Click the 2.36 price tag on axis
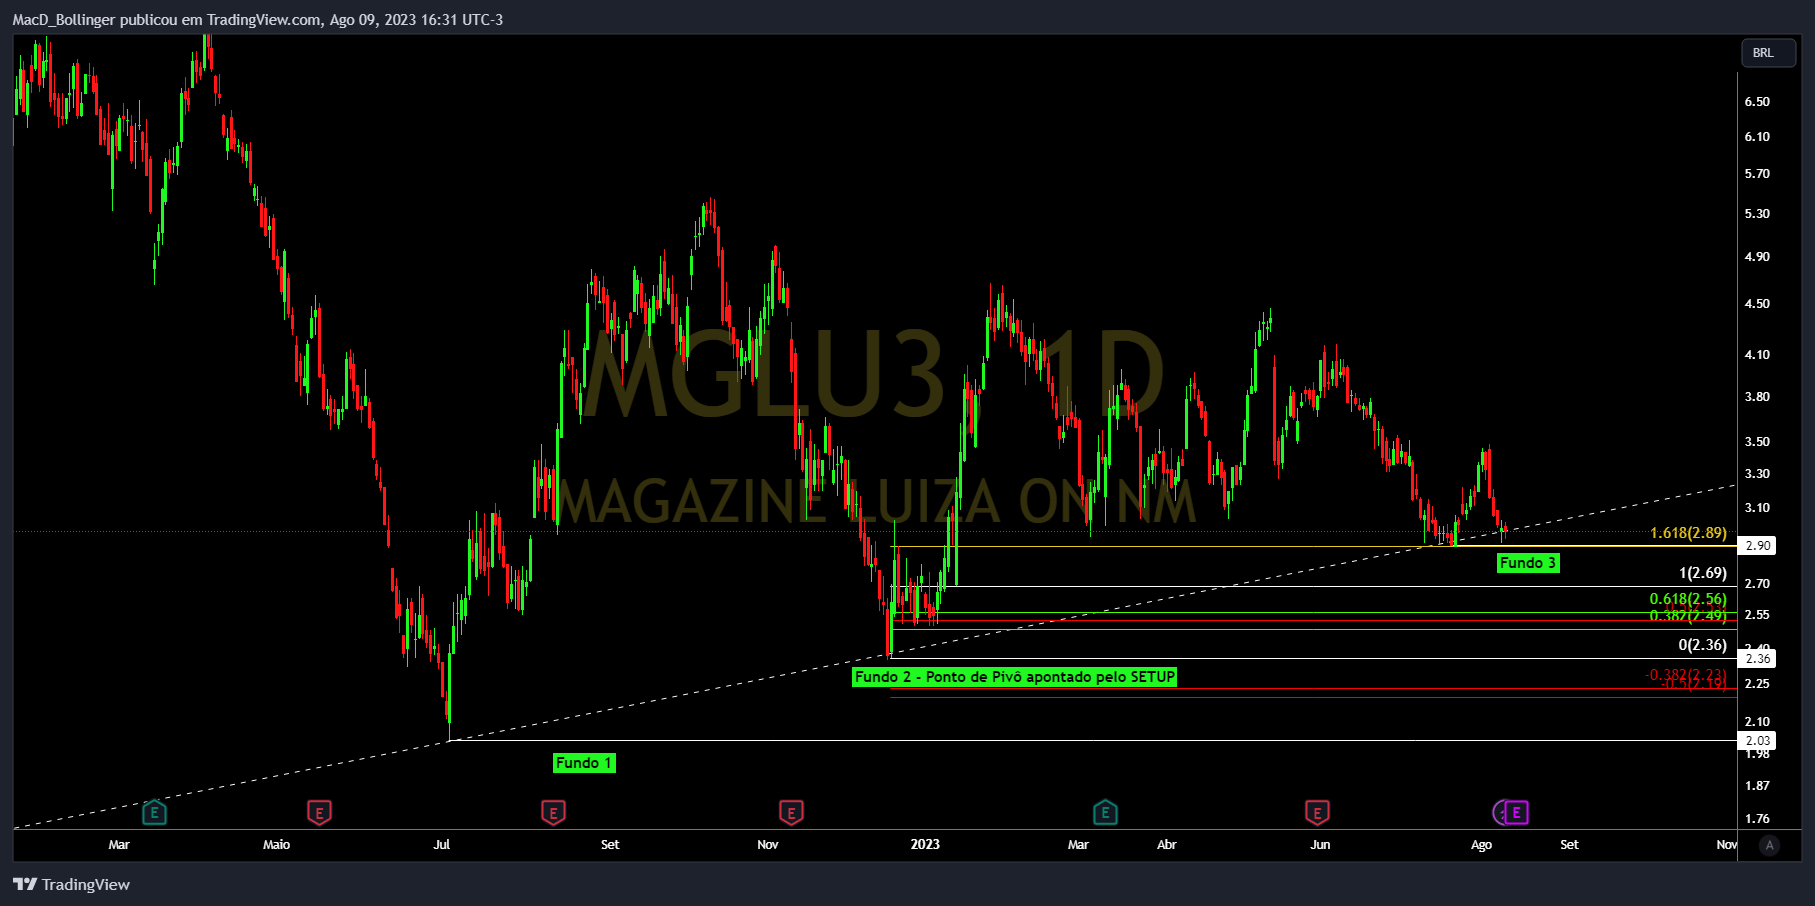Screen dimensions: 1815x906 pos(1758,658)
